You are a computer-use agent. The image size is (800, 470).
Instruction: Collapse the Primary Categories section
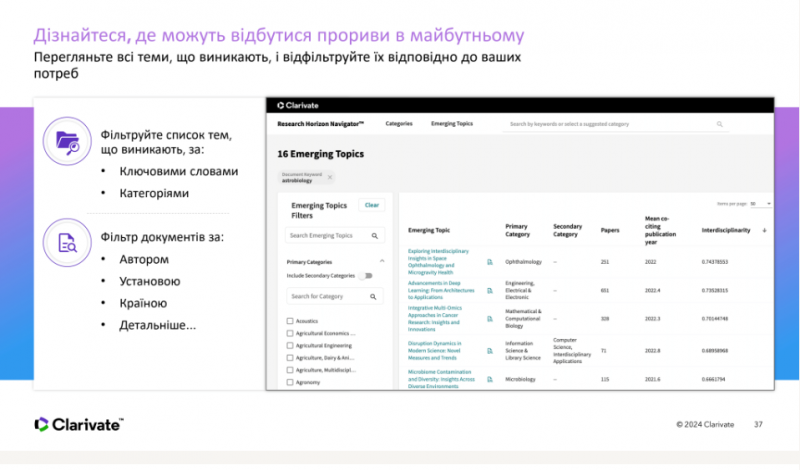pyautogui.click(x=382, y=261)
